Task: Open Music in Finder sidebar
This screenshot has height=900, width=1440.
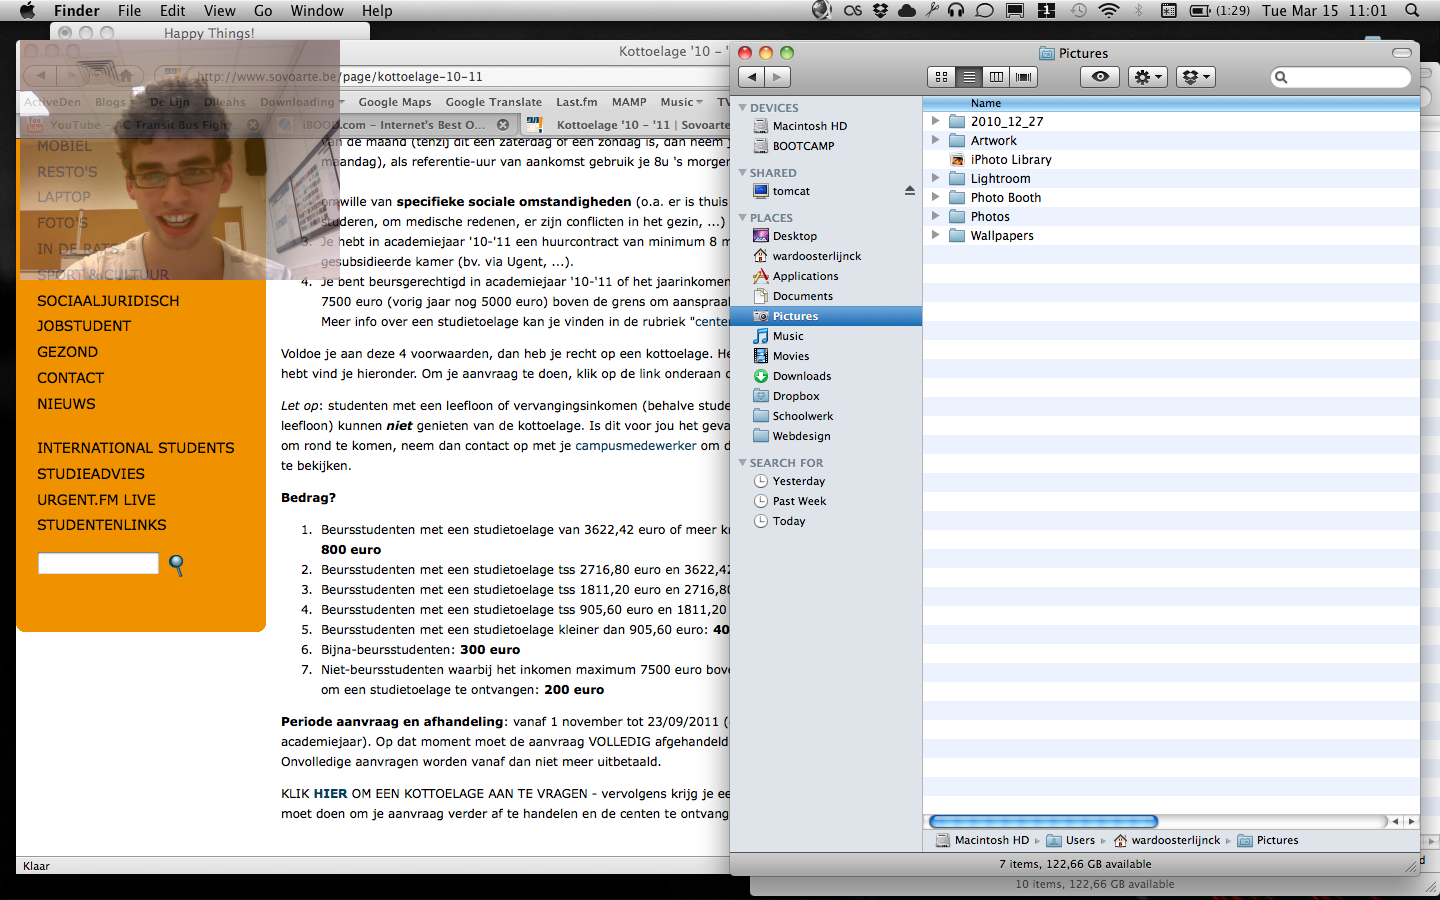Action: coord(788,336)
